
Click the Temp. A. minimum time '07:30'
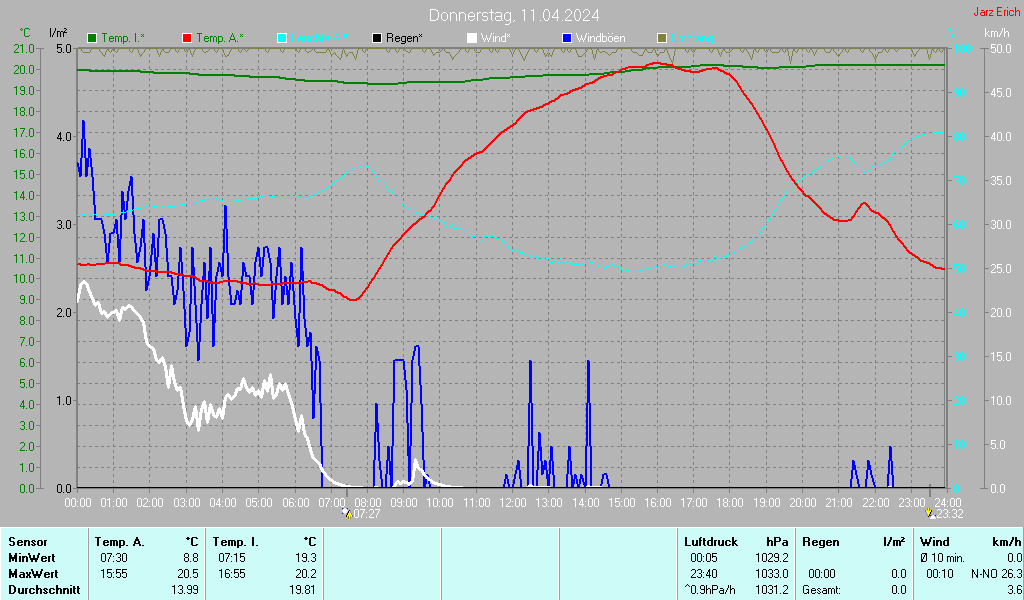114,558
